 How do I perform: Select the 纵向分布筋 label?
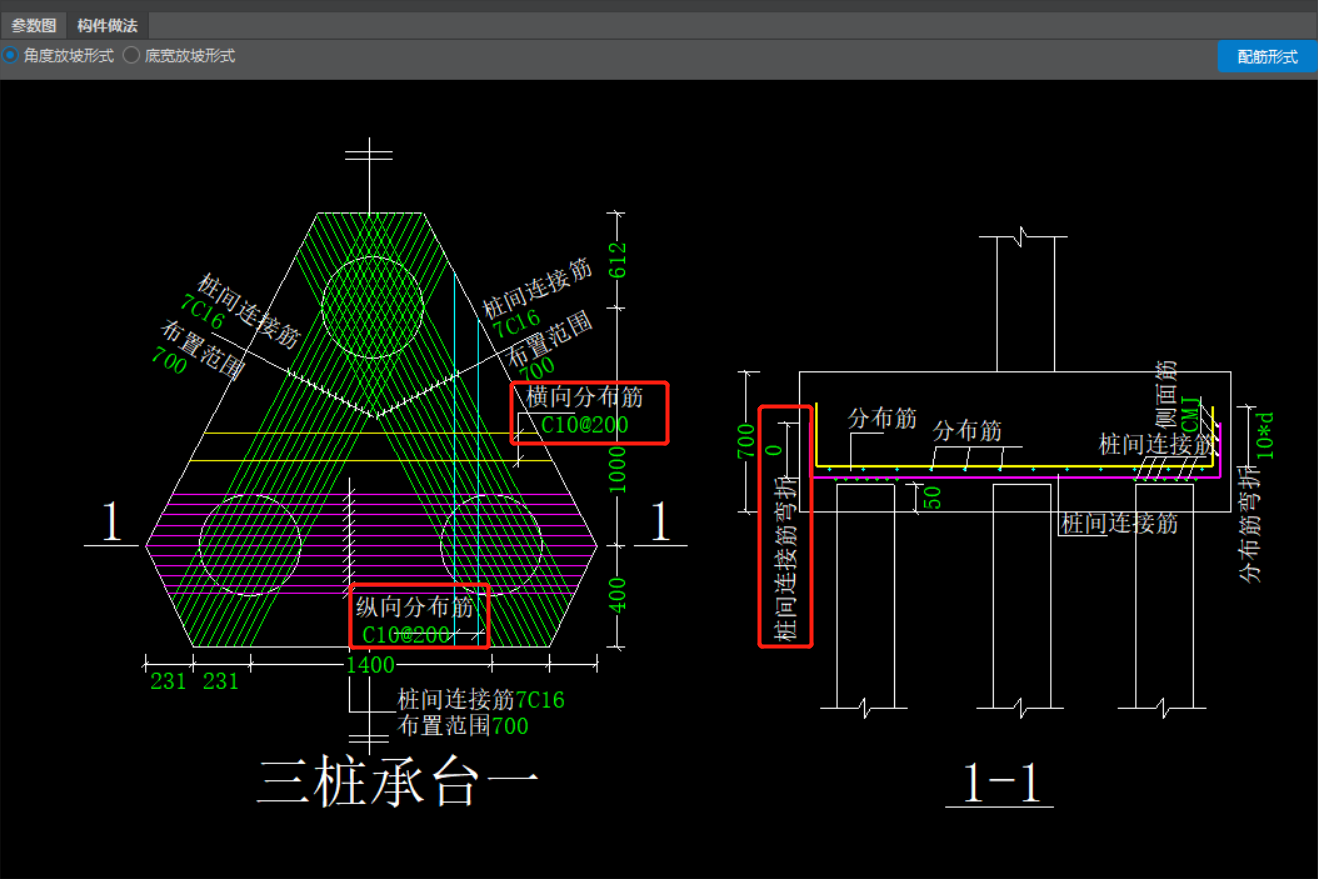415,607
